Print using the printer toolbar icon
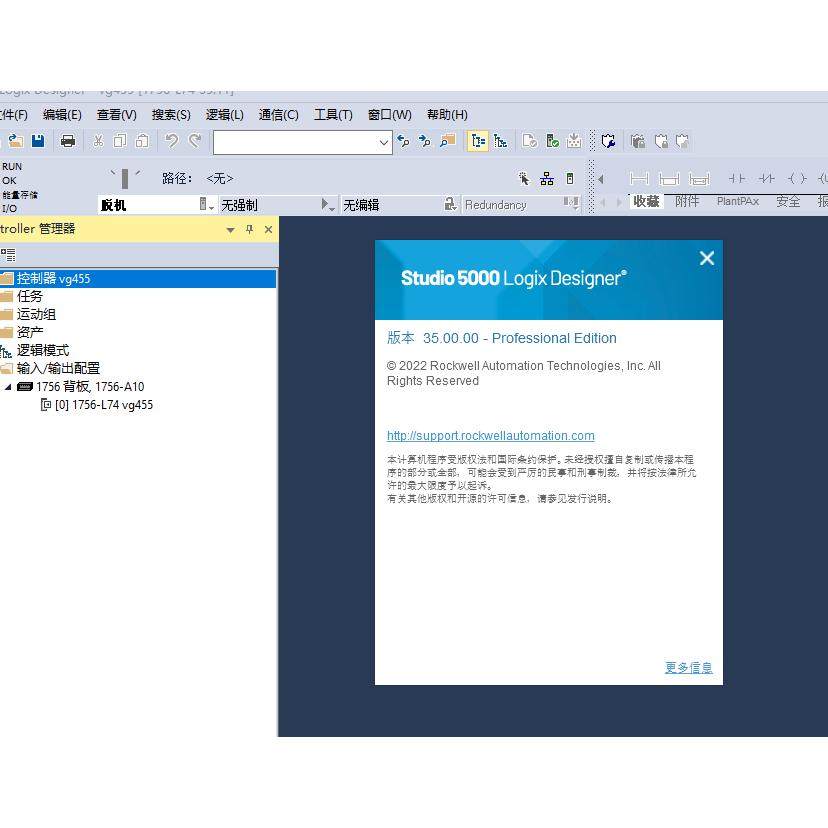The width and height of the screenshot is (828, 828). click(x=68, y=141)
